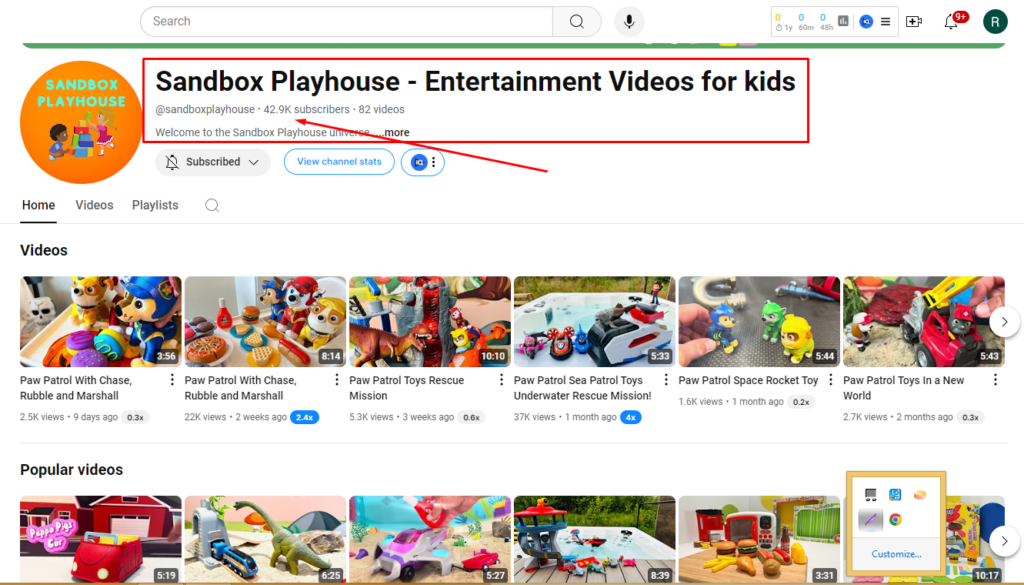This screenshot has width=1024, height=585.
Task: Click the @sandboxplayhouse handle text
Action: [x=205, y=110]
